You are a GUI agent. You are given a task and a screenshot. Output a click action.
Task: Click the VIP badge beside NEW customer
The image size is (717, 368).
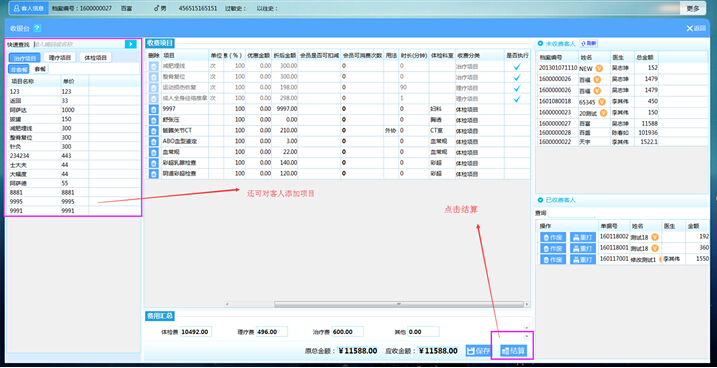(x=599, y=68)
